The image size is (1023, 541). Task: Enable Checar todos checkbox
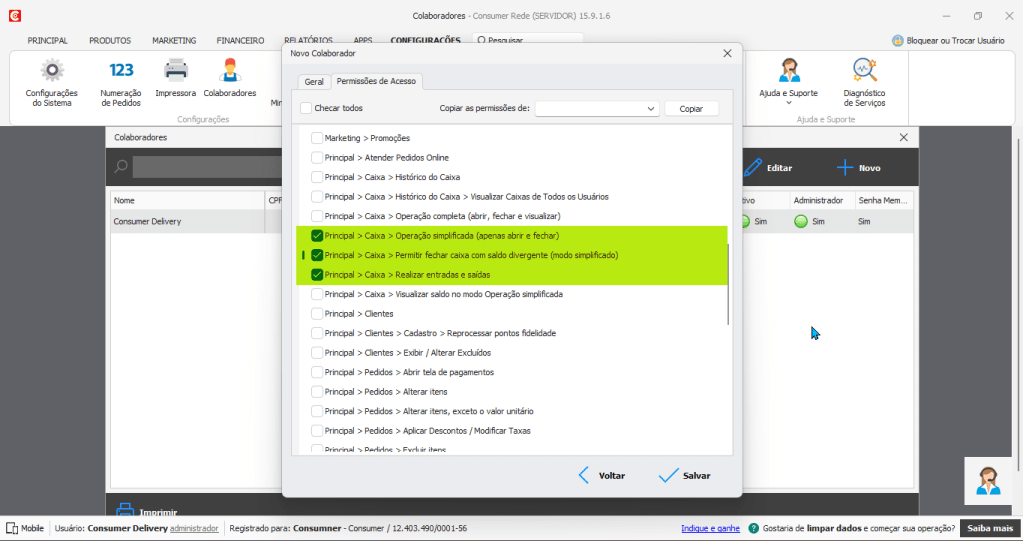(x=306, y=108)
